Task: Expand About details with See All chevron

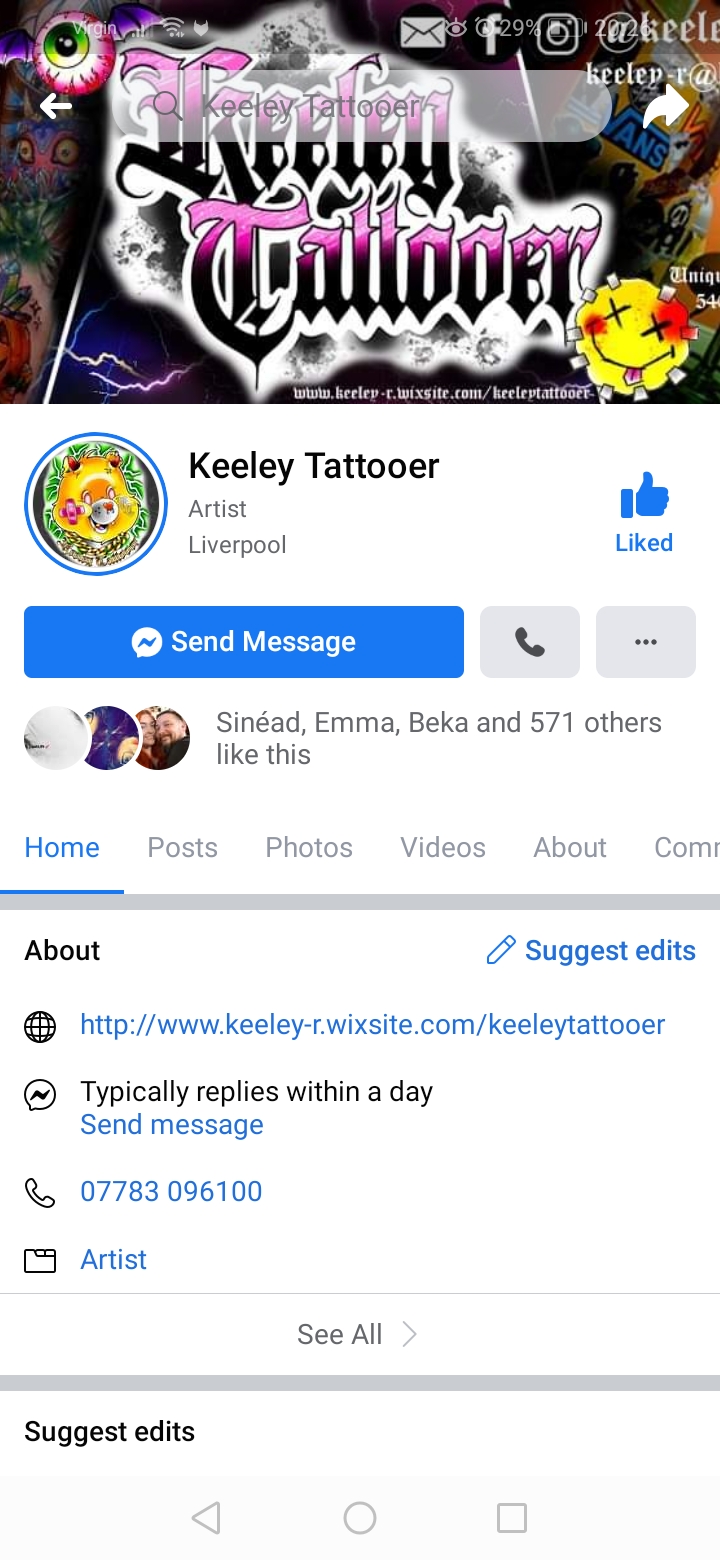Action: (408, 1334)
